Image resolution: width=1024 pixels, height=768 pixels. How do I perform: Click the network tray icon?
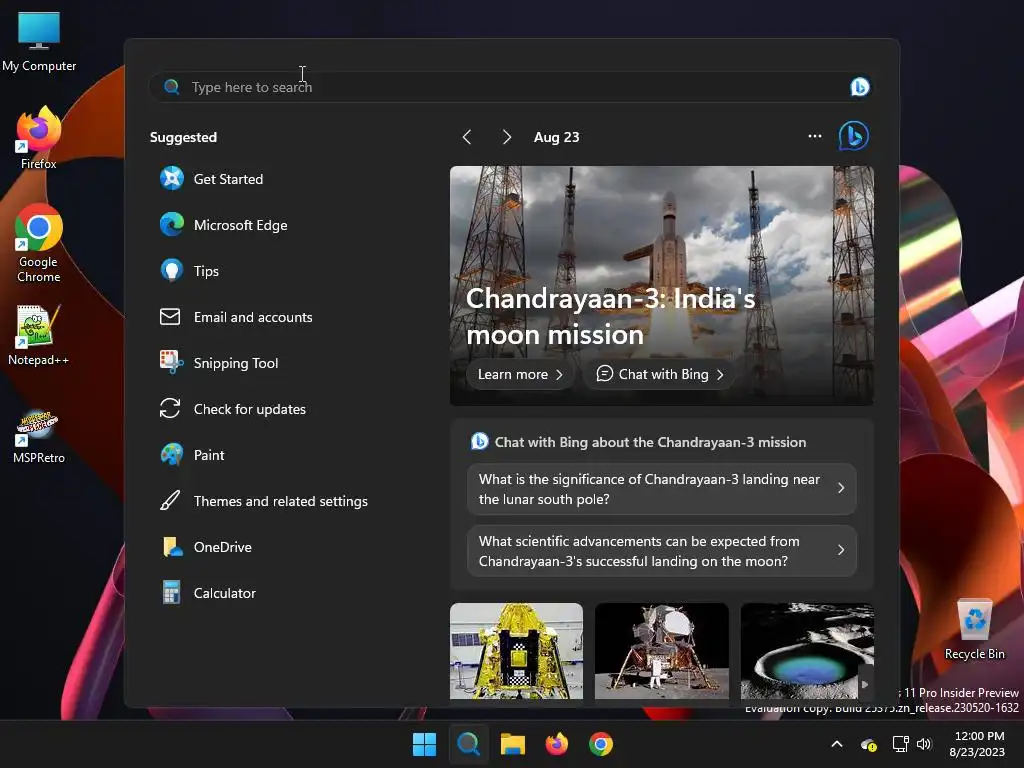tap(900, 744)
